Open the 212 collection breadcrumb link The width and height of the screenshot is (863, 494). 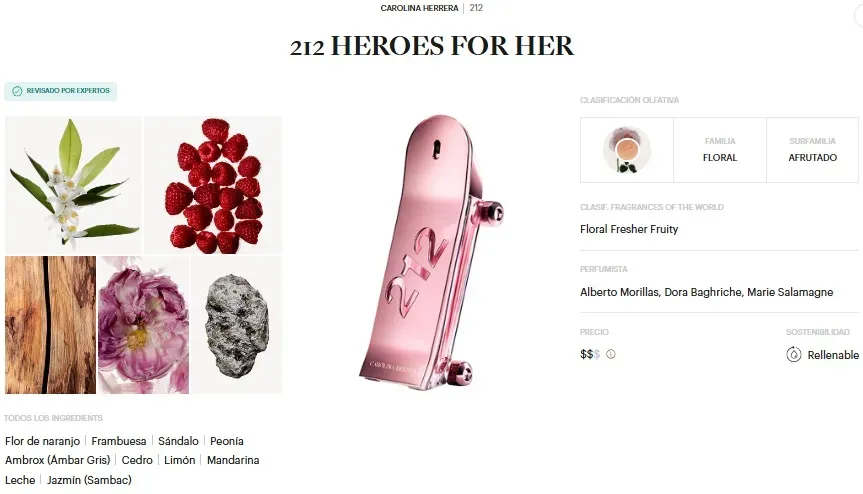pyautogui.click(x=476, y=8)
